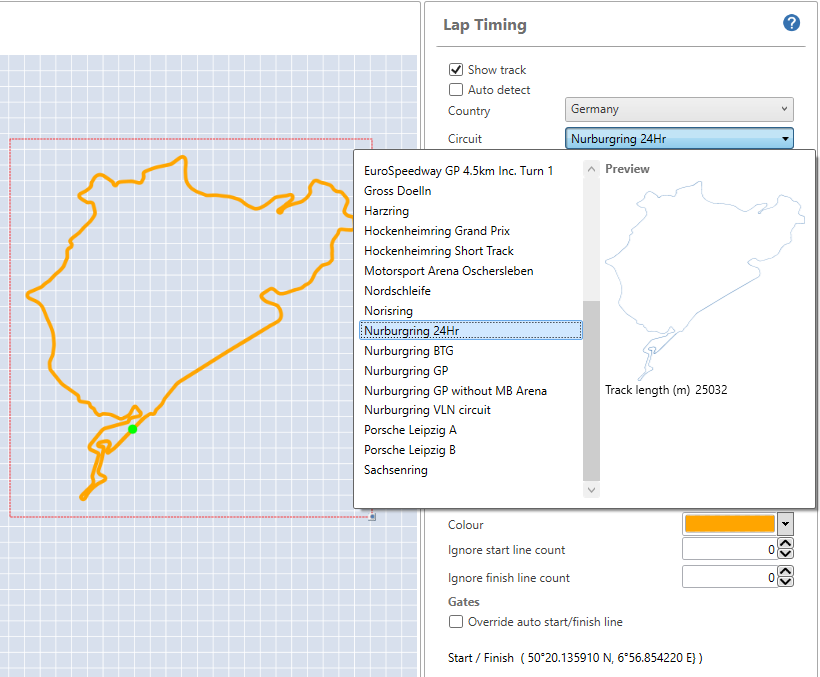Click the Ignore finish line count field
This screenshot has height=677, width=820.
[730, 577]
